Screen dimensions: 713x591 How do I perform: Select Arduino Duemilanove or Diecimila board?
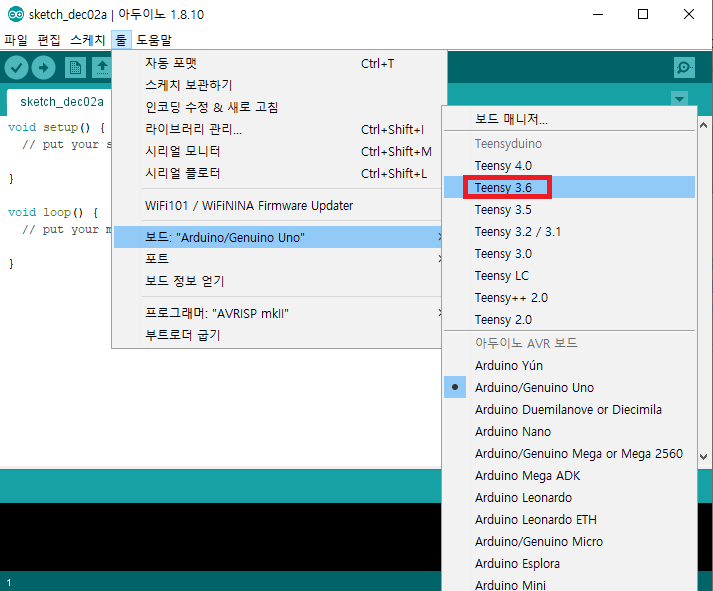pos(569,410)
